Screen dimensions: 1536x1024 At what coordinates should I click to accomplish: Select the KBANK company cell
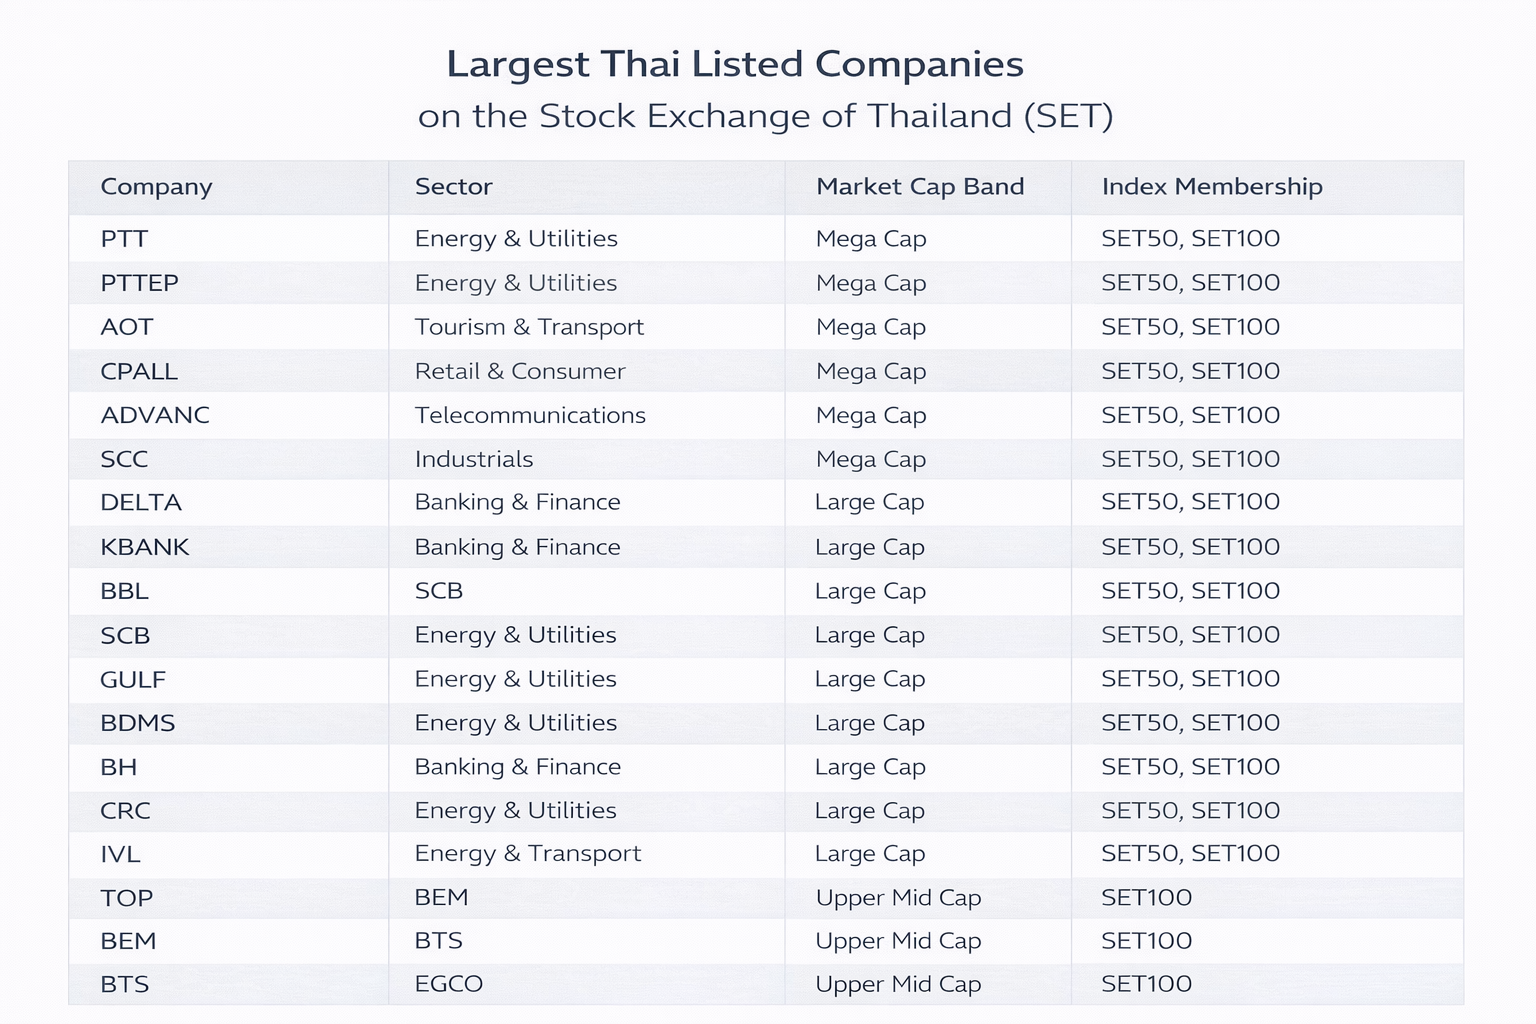(x=145, y=547)
